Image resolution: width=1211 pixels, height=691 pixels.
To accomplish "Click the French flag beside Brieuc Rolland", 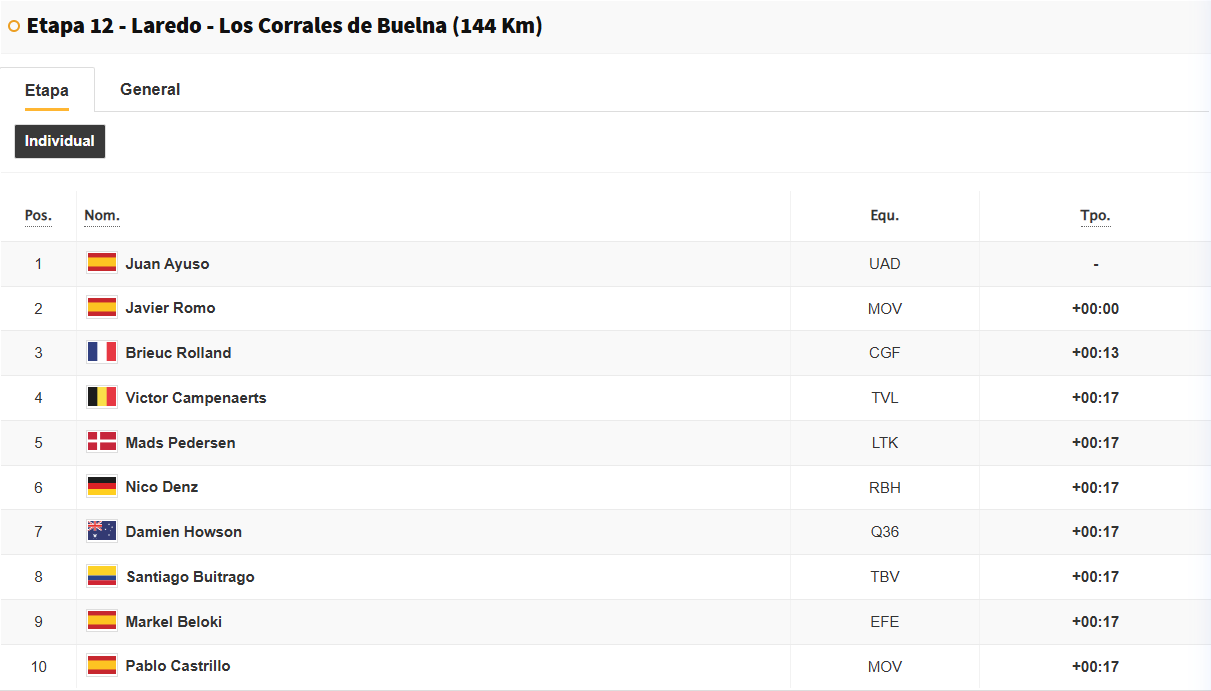I will click(x=102, y=352).
